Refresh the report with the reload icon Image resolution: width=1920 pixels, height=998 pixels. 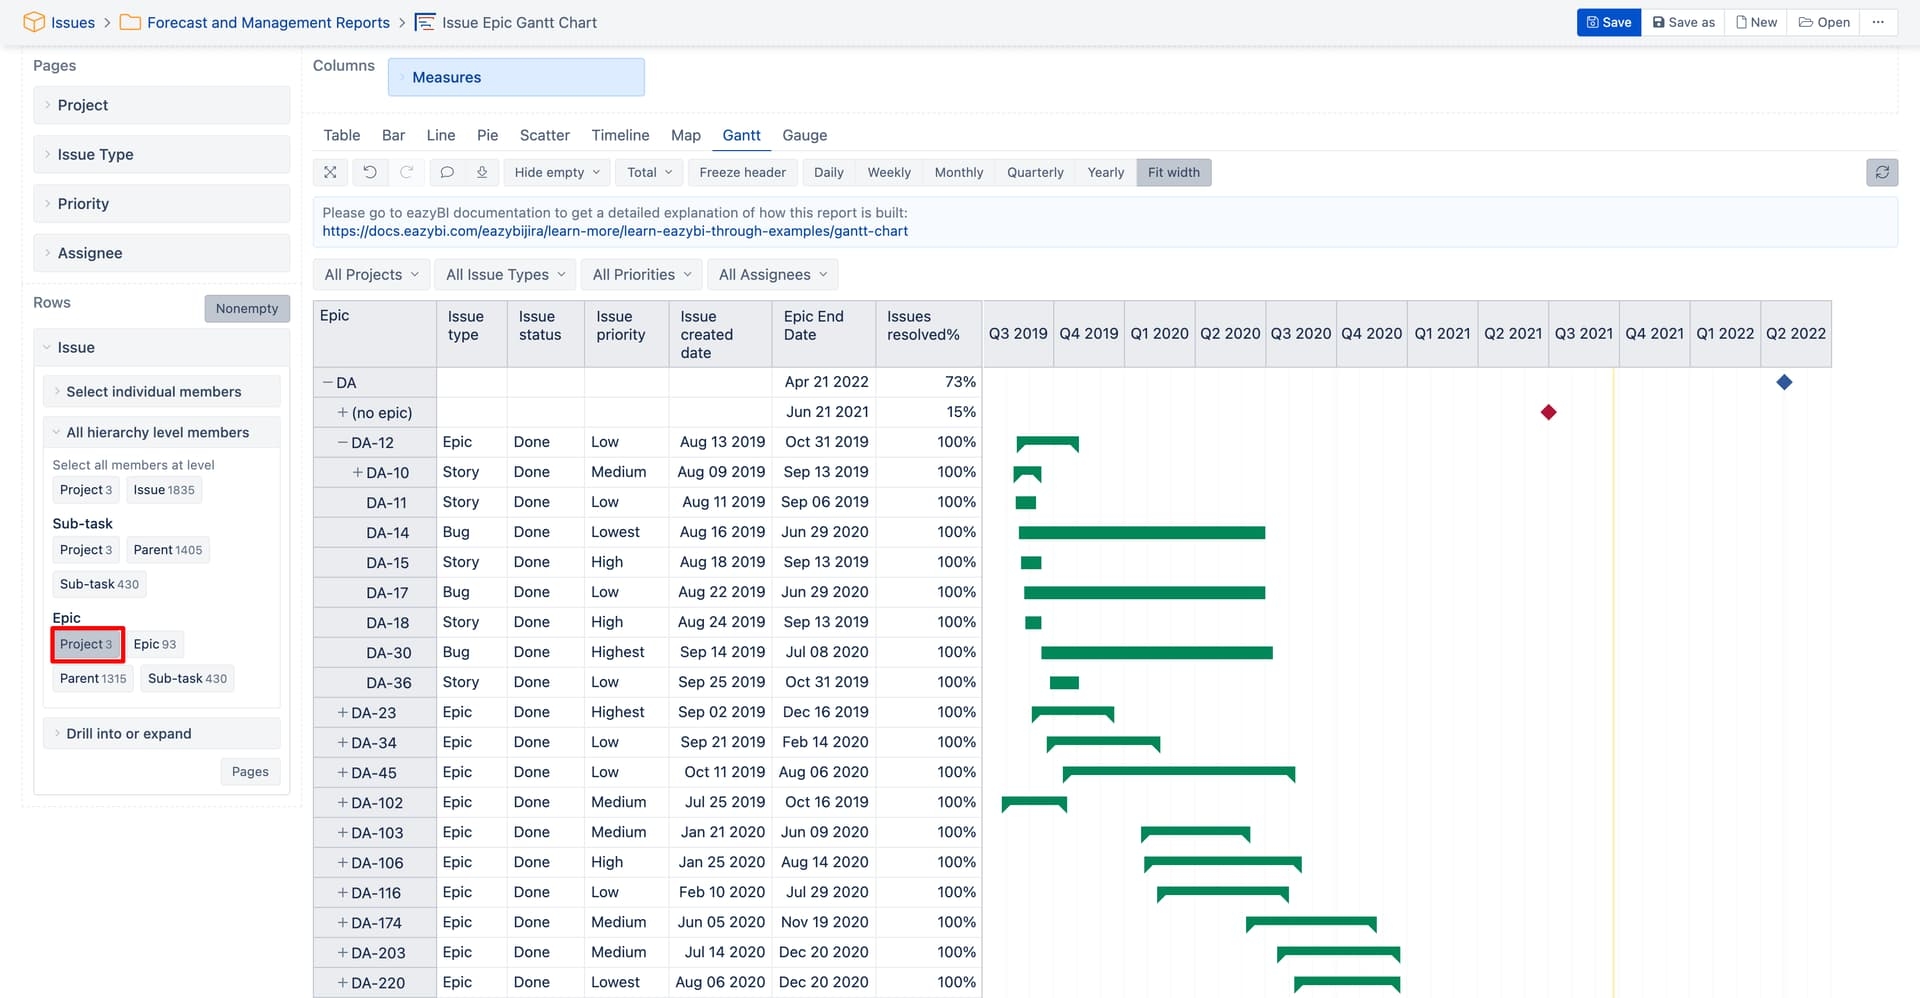(x=1882, y=172)
